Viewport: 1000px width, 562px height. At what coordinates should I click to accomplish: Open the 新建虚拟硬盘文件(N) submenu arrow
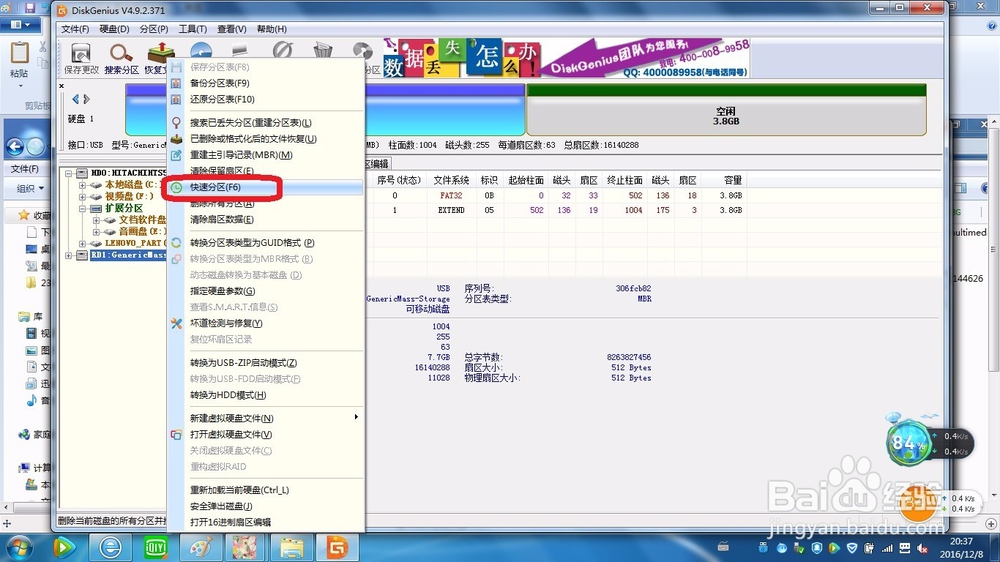point(356,417)
